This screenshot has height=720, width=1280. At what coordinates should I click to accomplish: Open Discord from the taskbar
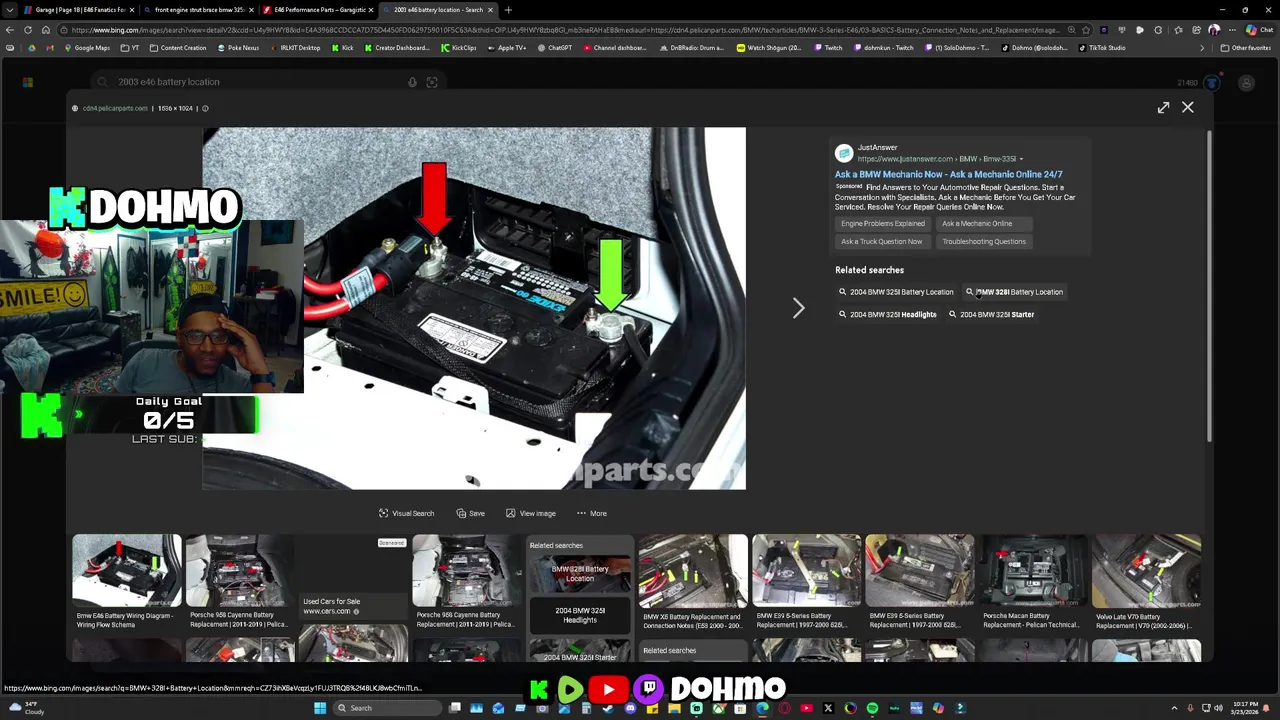click(x=630, y=708)
